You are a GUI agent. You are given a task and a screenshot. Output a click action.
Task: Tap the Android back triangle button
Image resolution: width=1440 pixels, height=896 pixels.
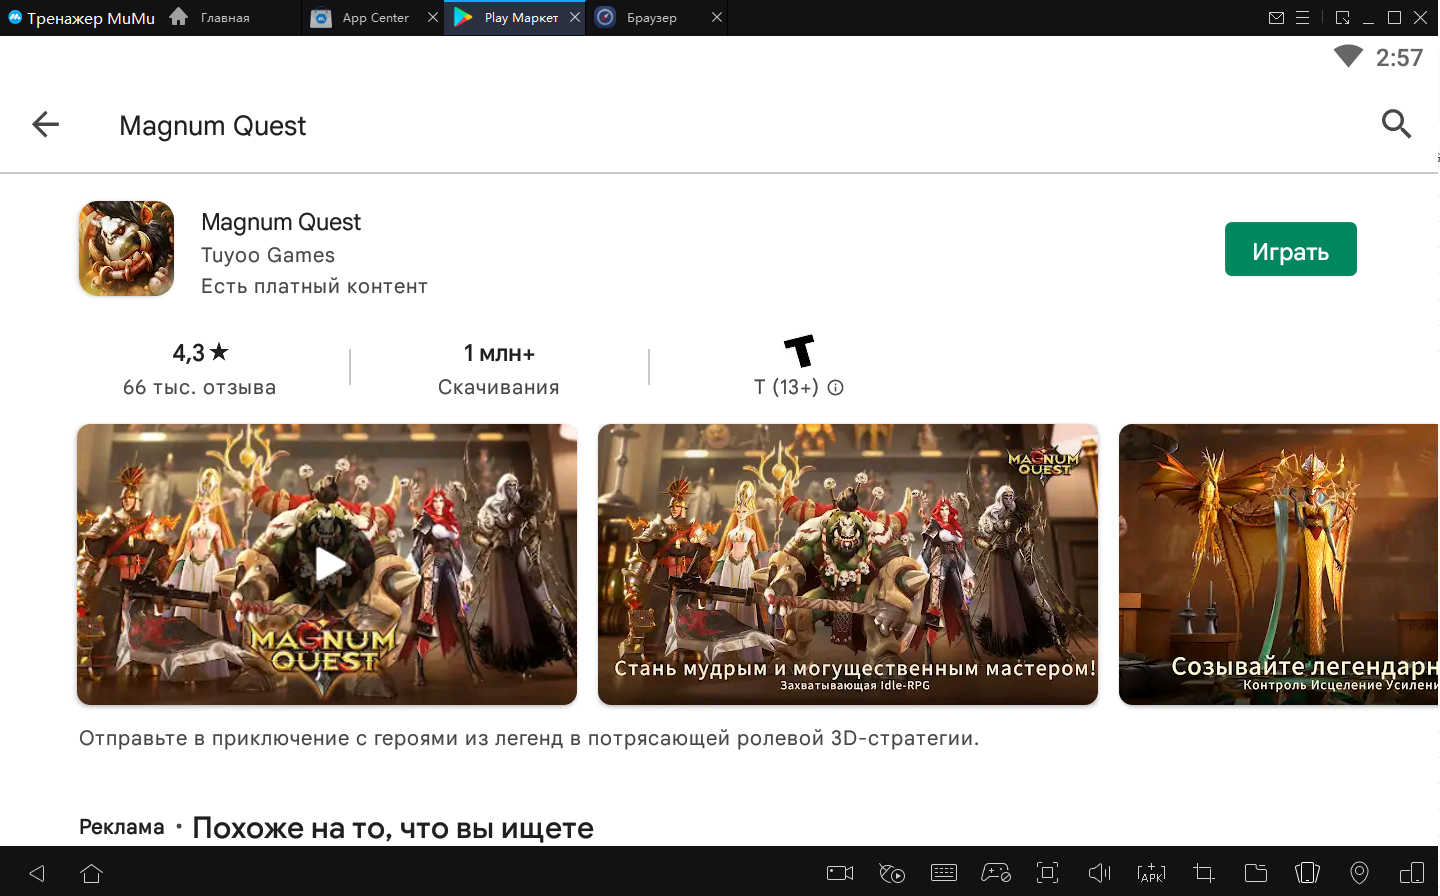(x=37, y=873)
